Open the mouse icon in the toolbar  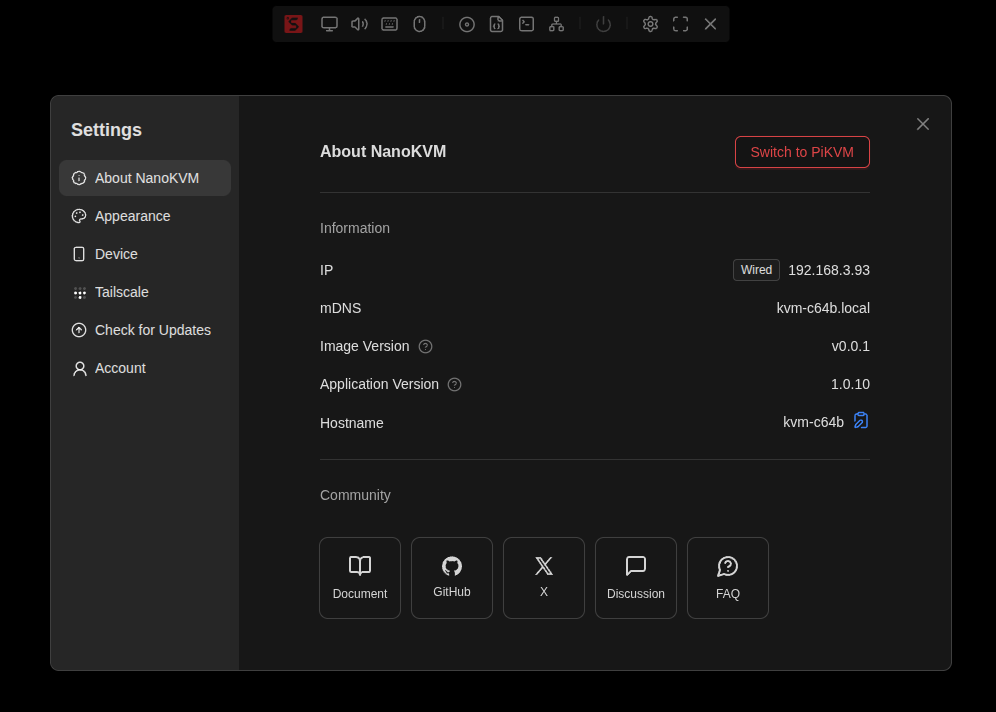click(419, 24)
